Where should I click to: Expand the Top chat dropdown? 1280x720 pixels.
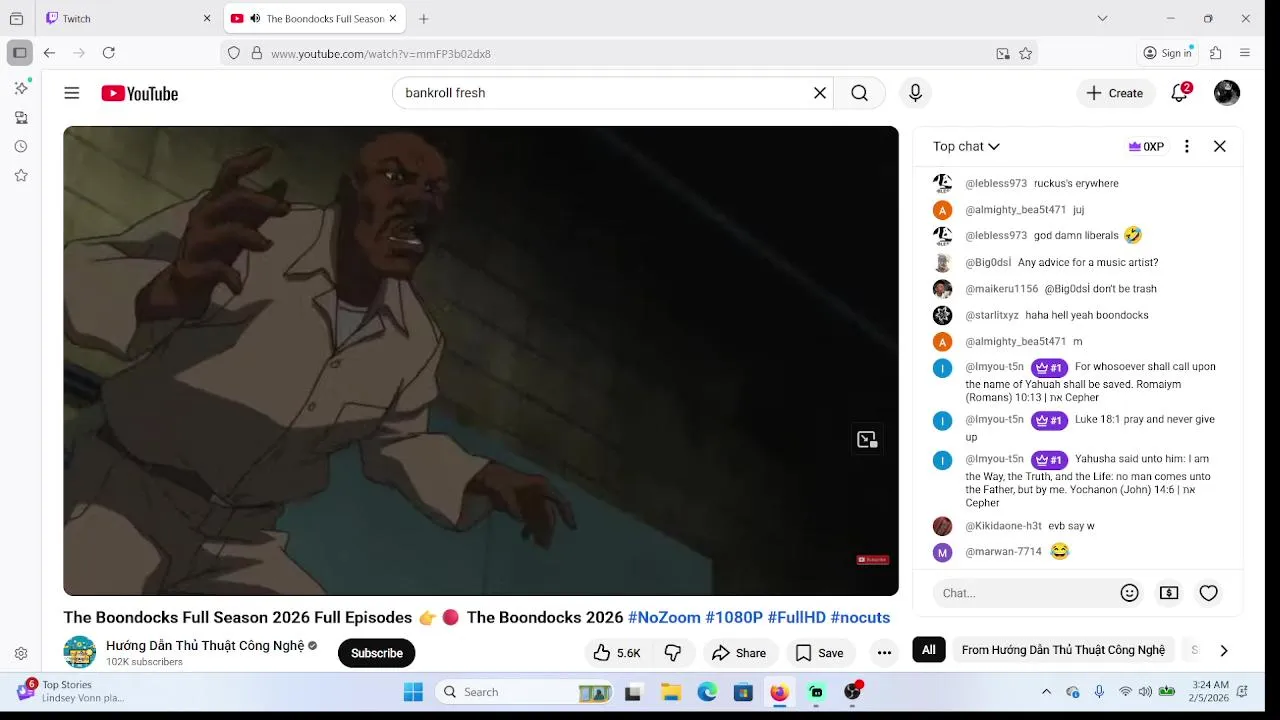[x=966, y=146]
